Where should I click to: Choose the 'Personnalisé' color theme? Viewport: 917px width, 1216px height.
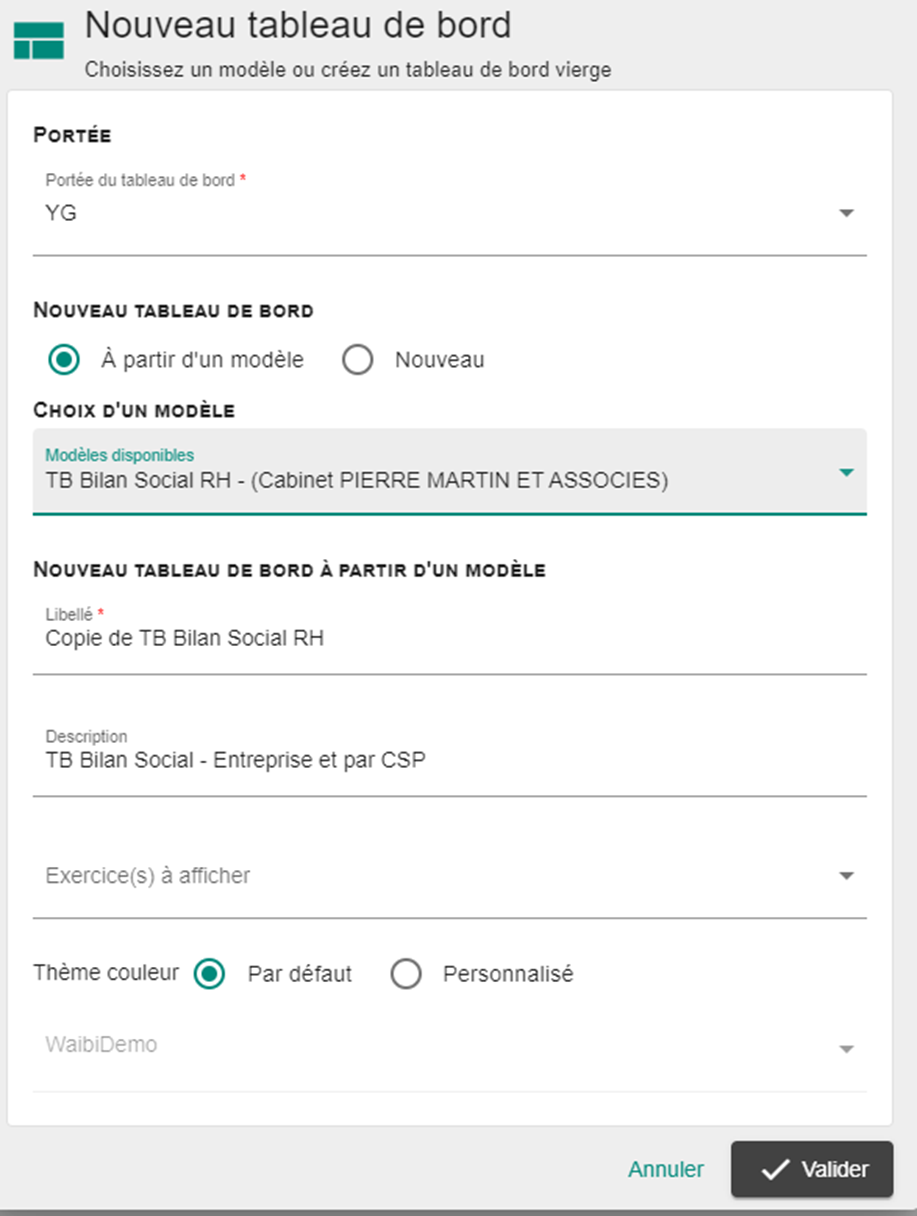tap(406, 973)
